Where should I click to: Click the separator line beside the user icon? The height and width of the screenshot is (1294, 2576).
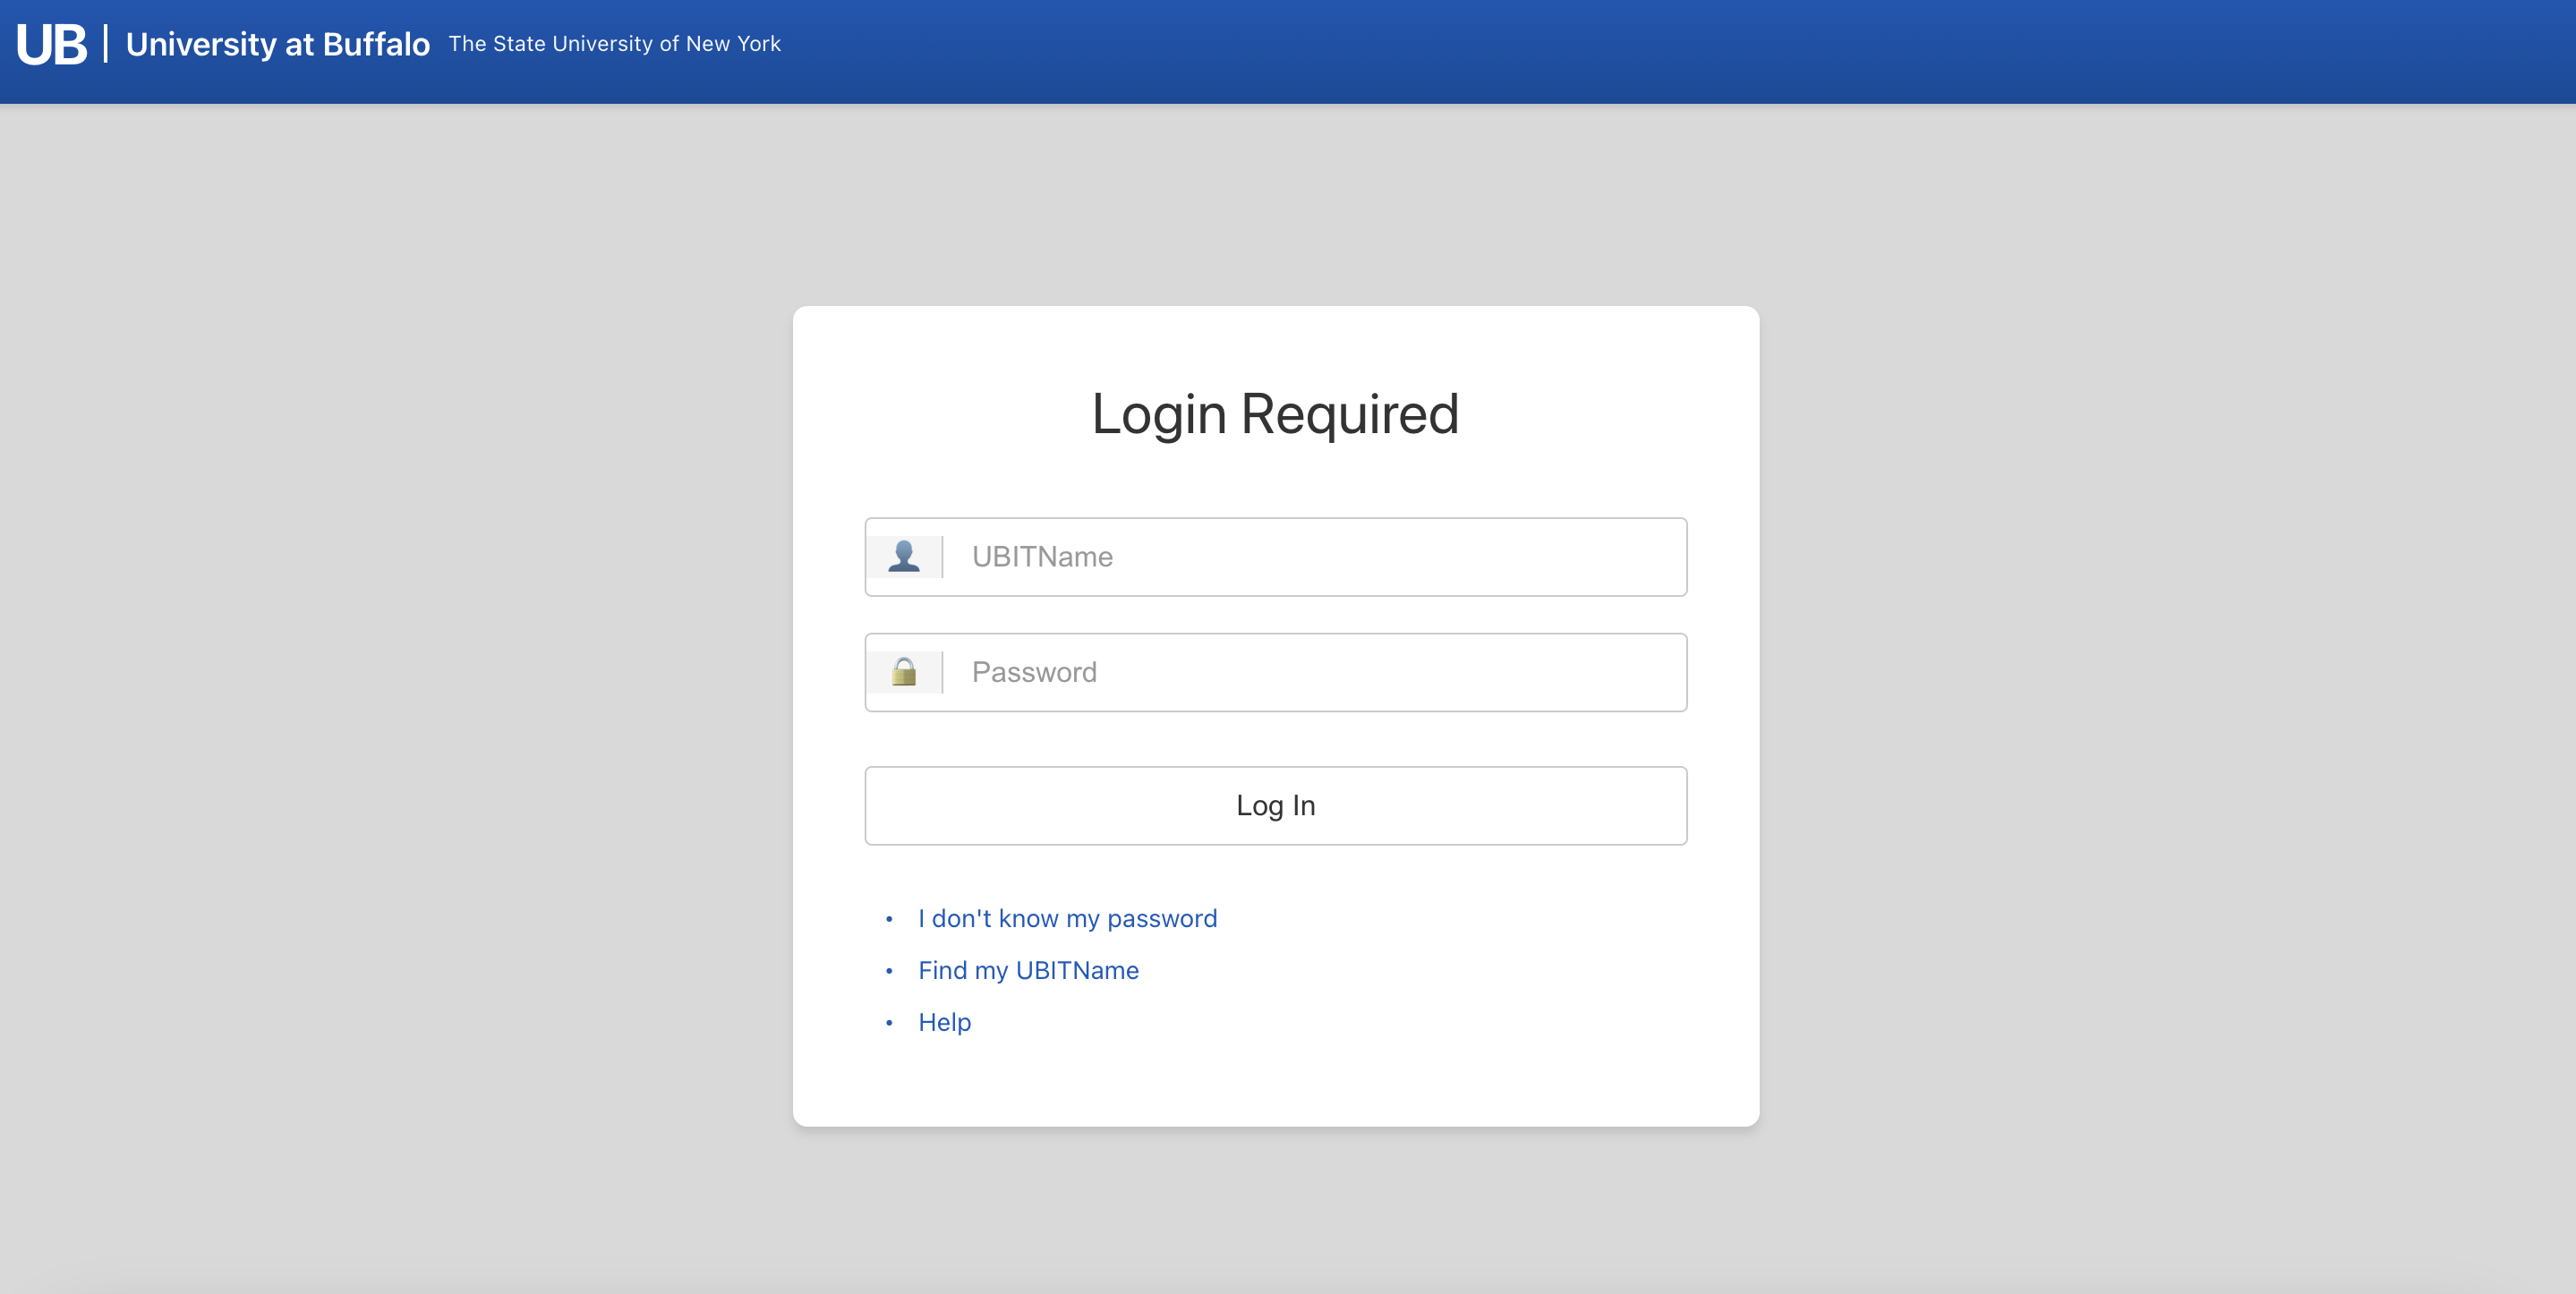[942, 556]
